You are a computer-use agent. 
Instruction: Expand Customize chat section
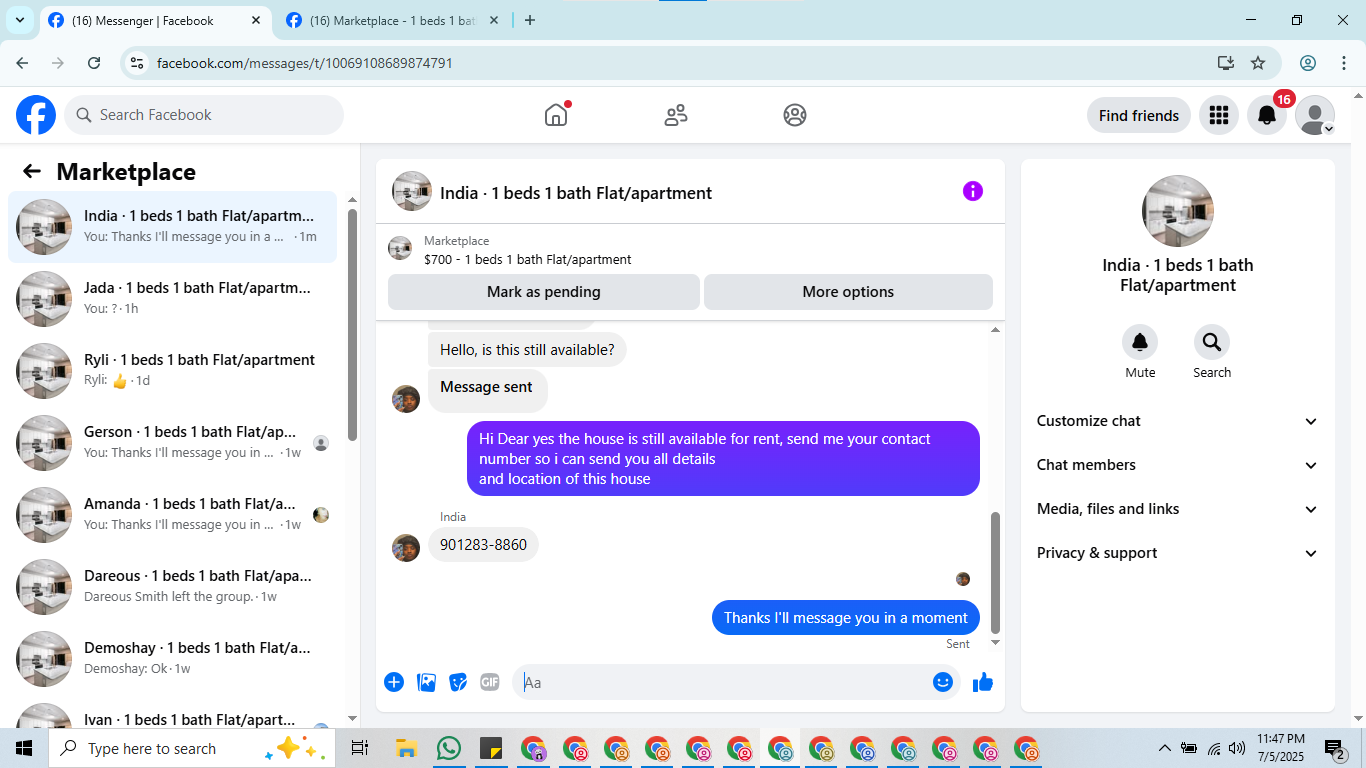click(1177, 421)
